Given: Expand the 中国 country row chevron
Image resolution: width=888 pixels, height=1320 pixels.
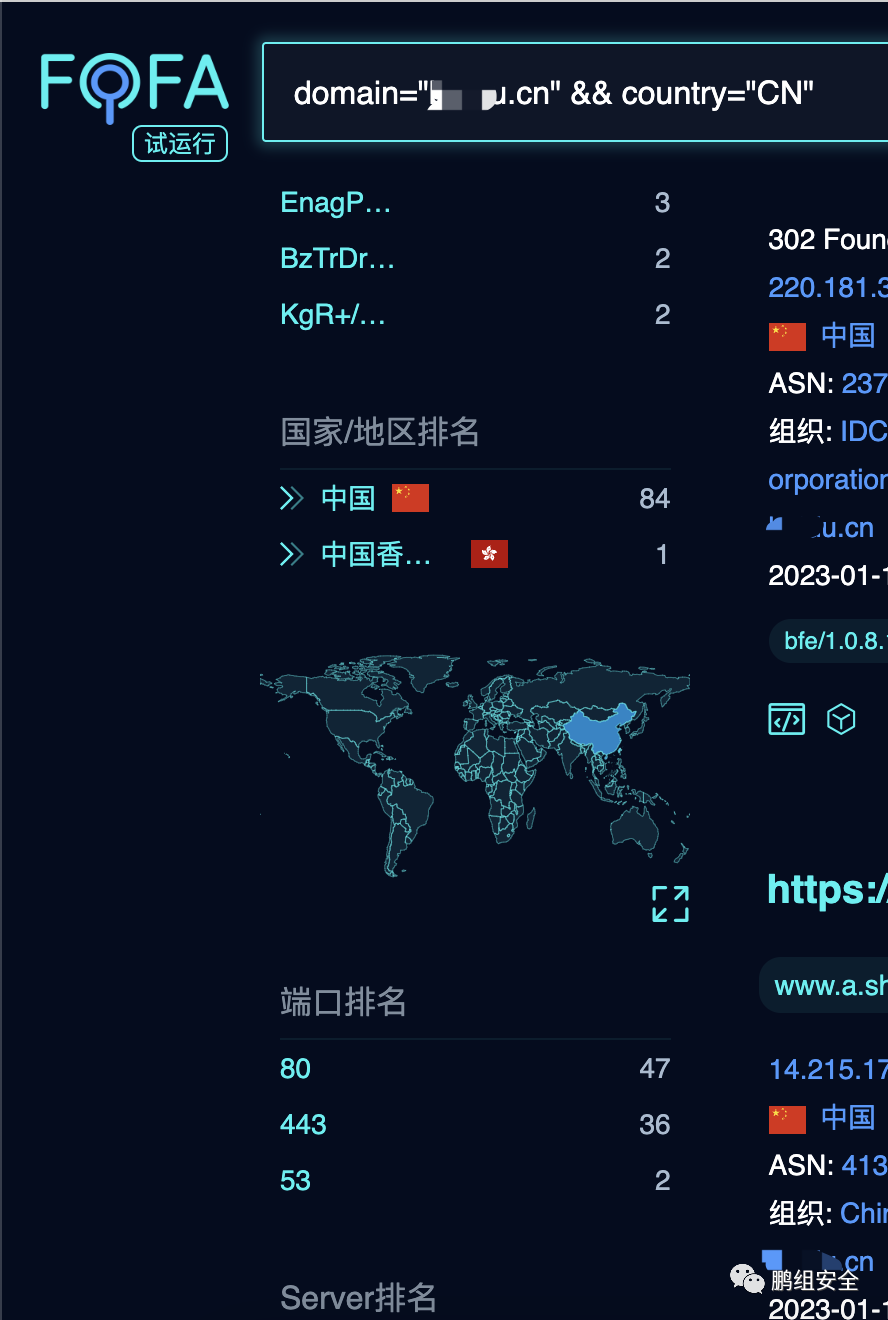Looking at the screenshot, I should click(x=292, y=498).
